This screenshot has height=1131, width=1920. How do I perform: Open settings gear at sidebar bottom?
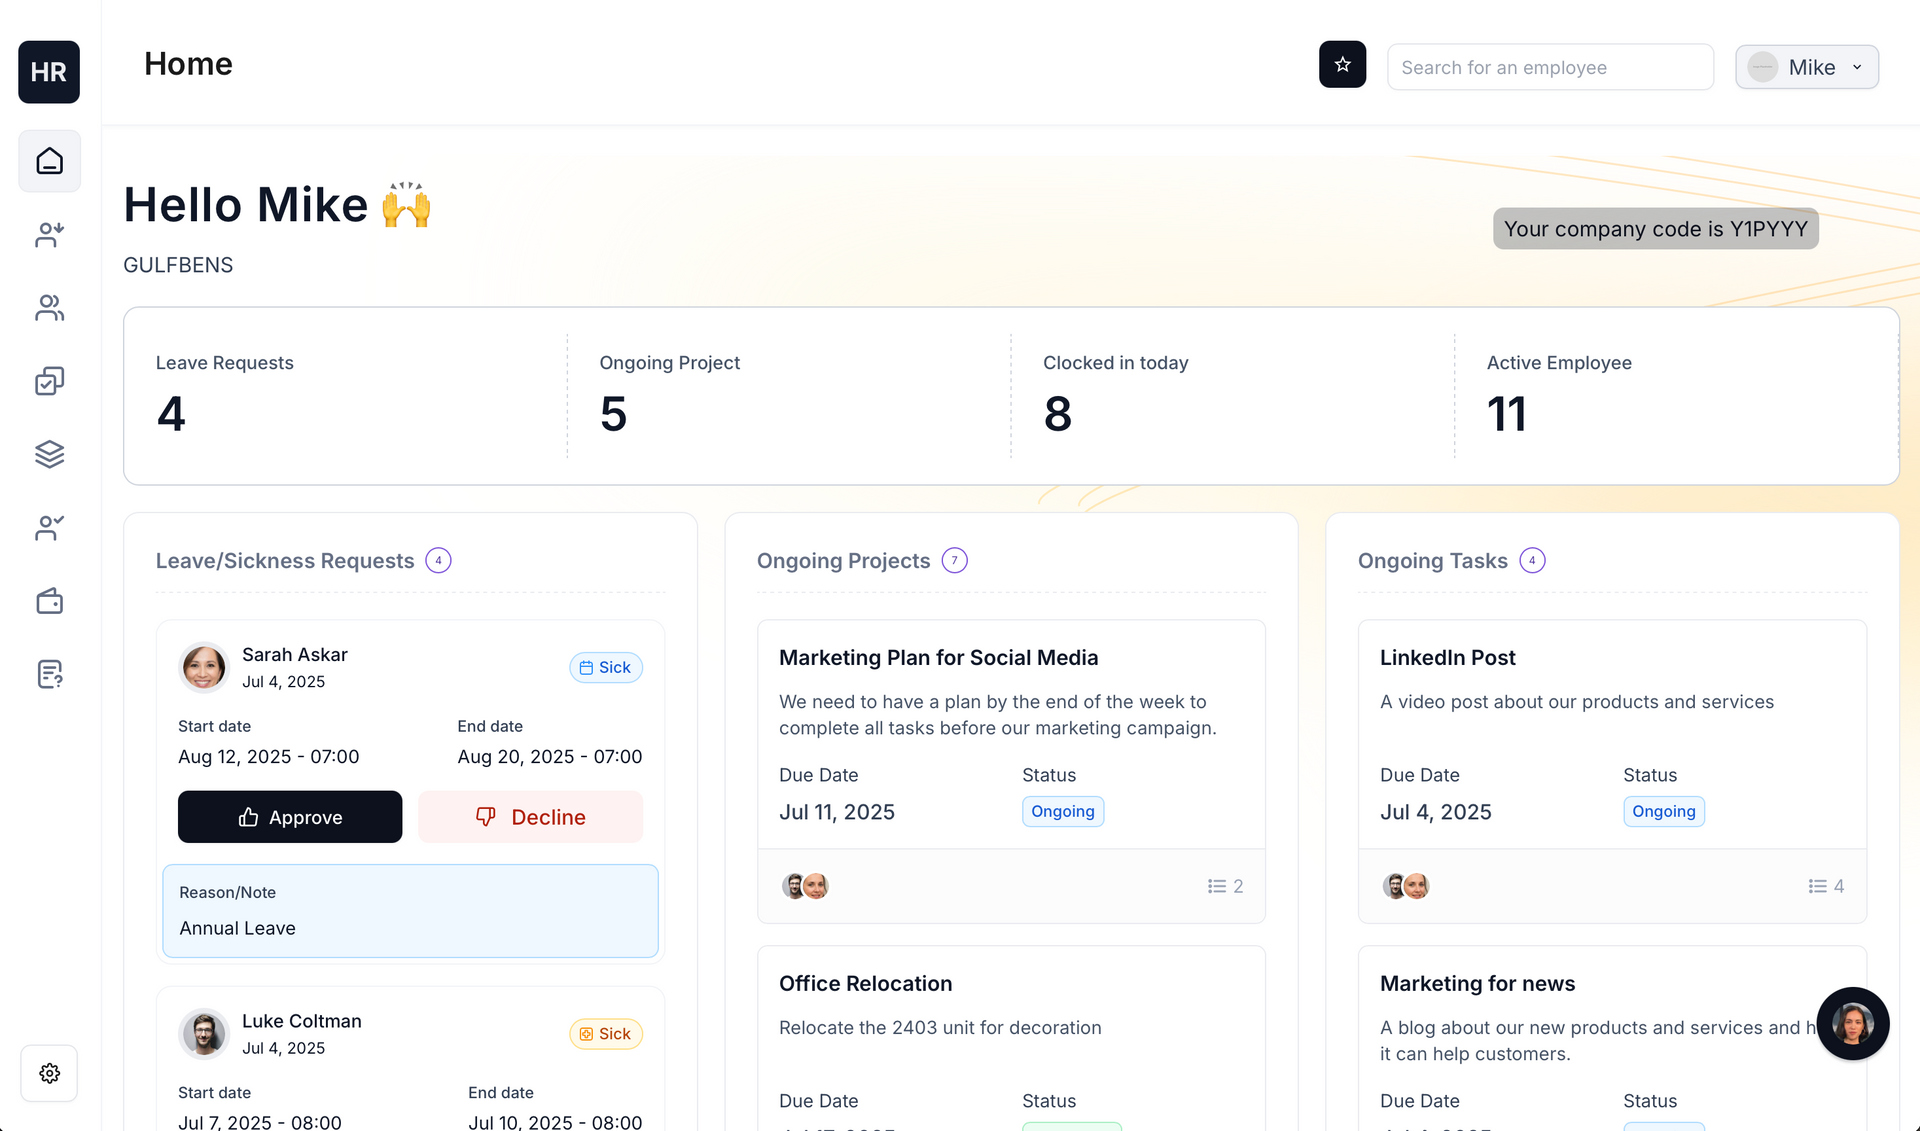tap(49, 1073)
